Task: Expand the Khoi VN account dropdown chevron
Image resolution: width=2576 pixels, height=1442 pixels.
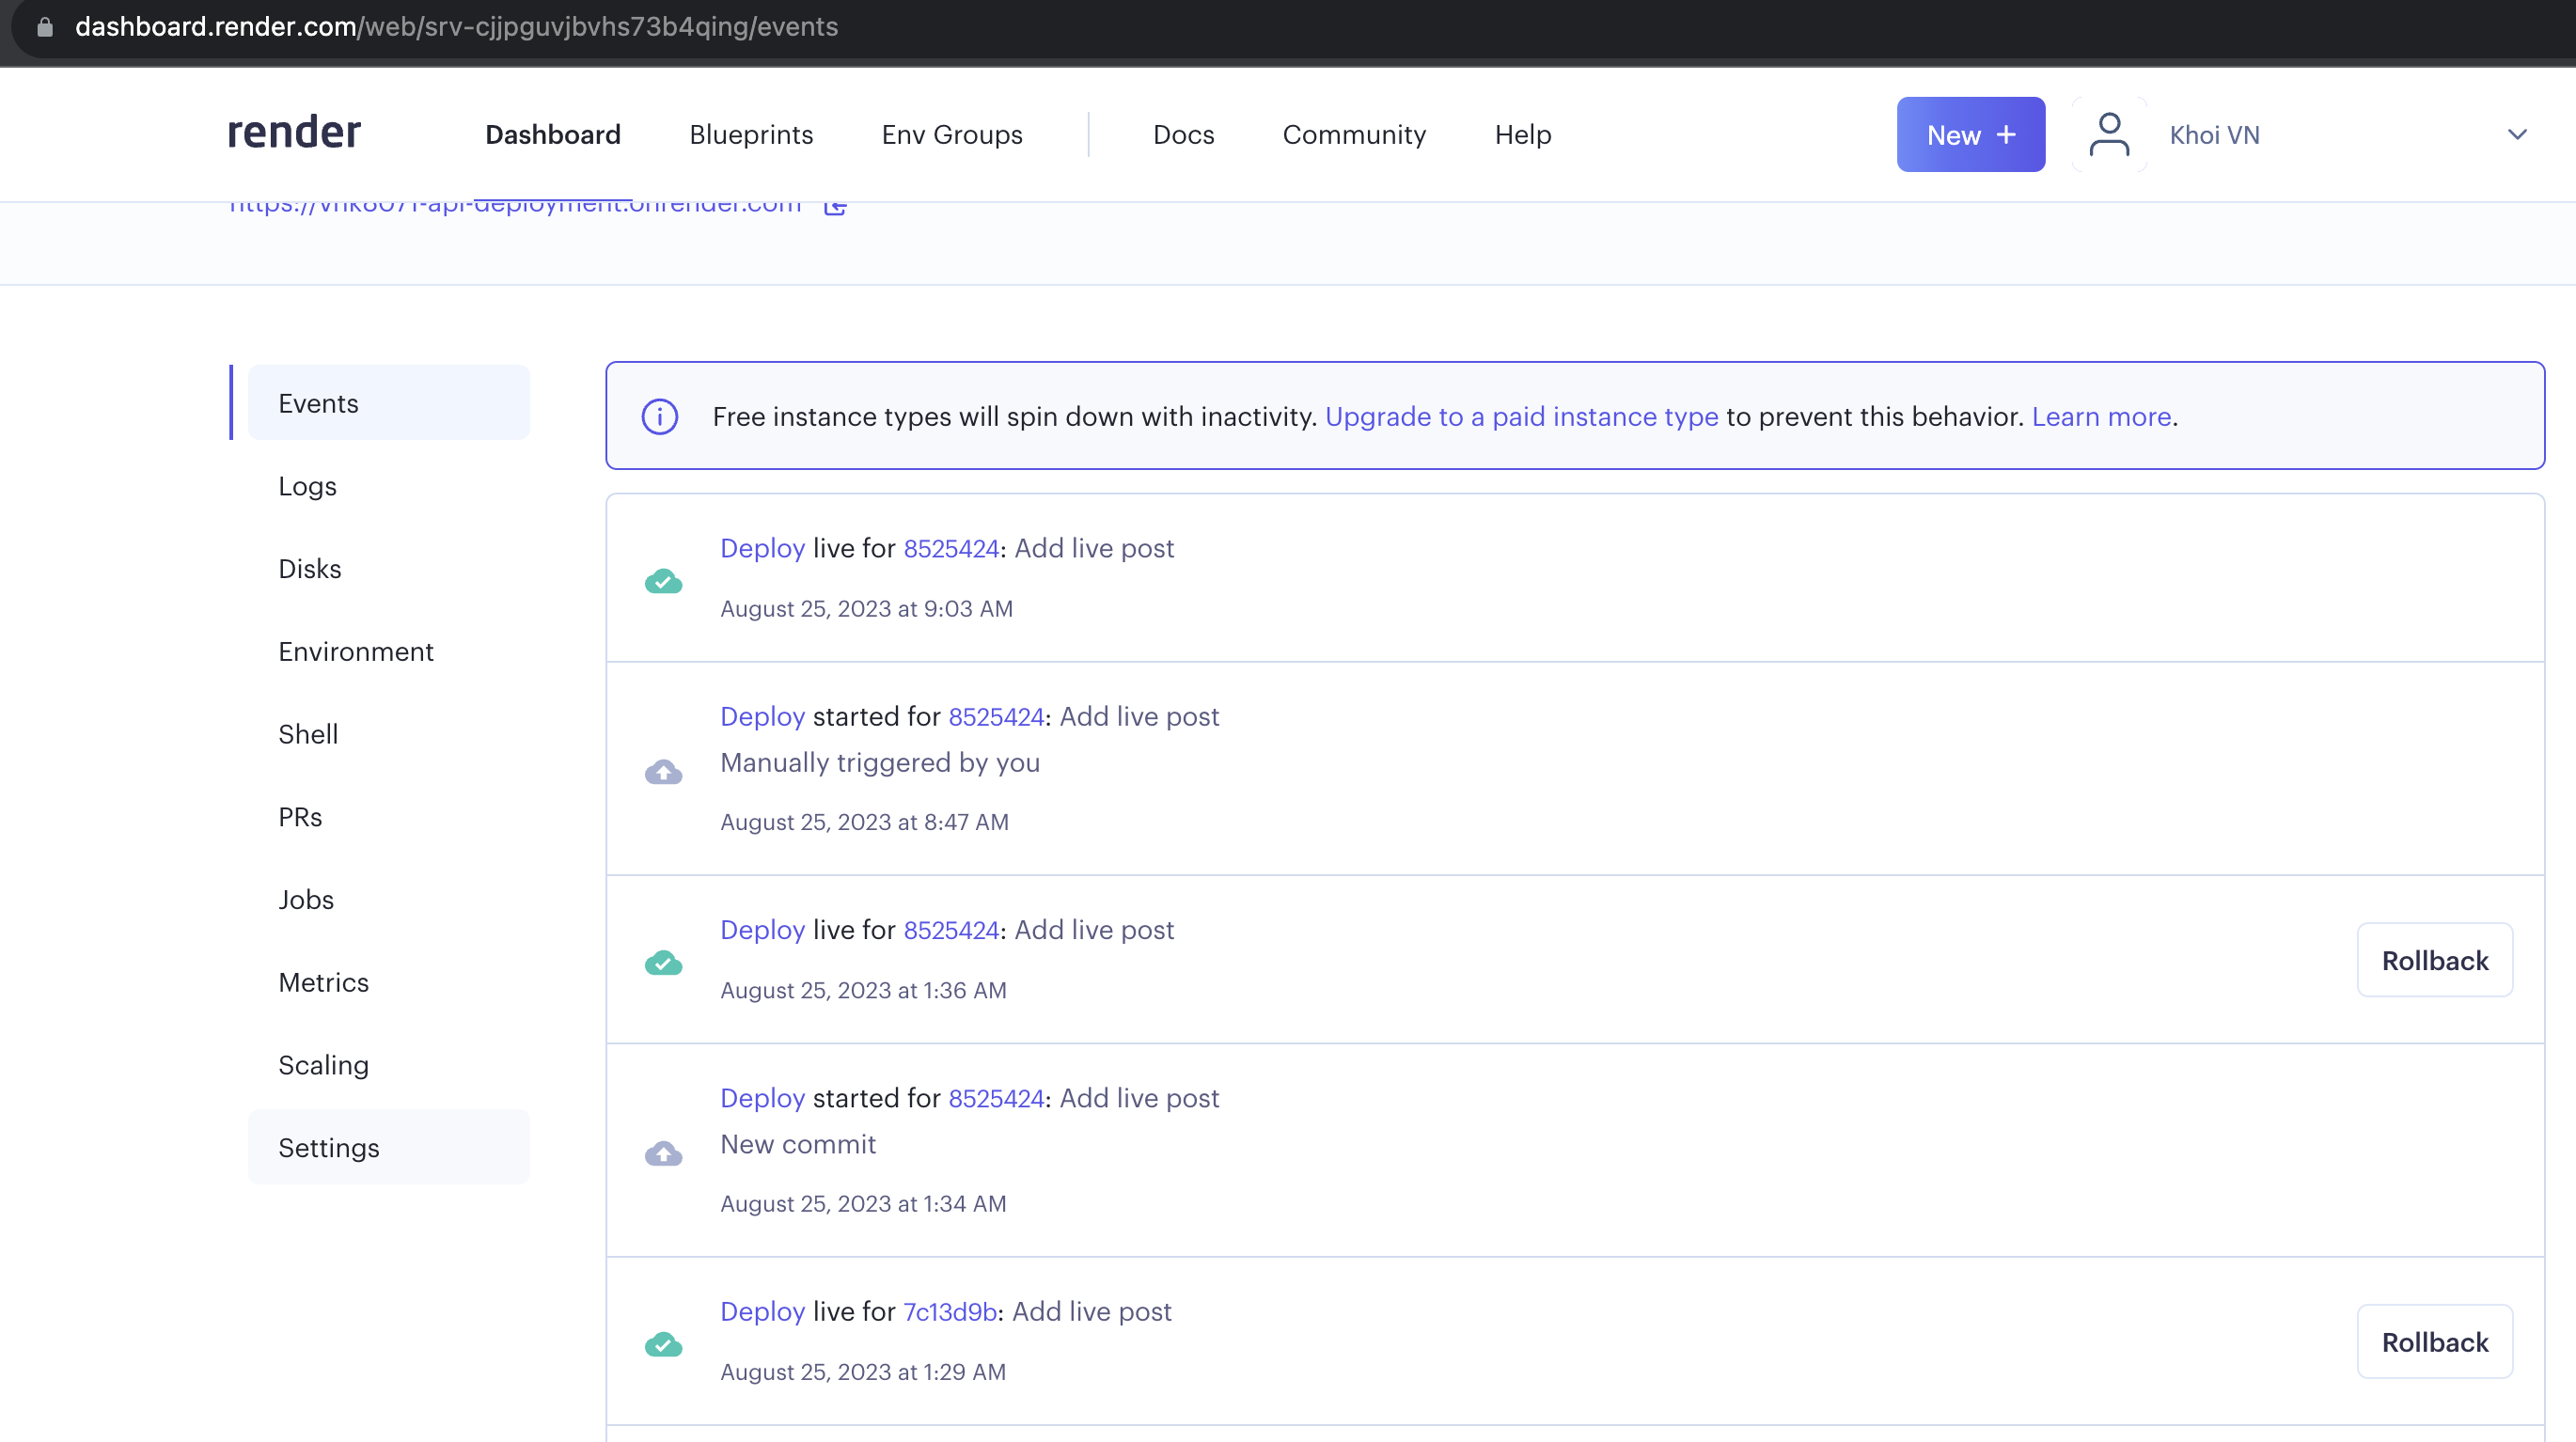Action: [x=2517, y=134]
